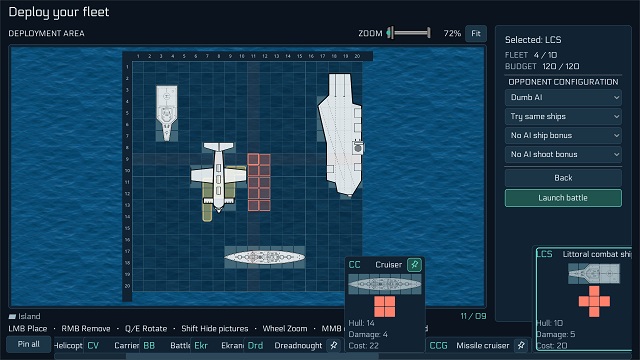Click the horizontal cruiser ship on the grid
The height and width of the screenshot is (360, 640).
point(264,257)
